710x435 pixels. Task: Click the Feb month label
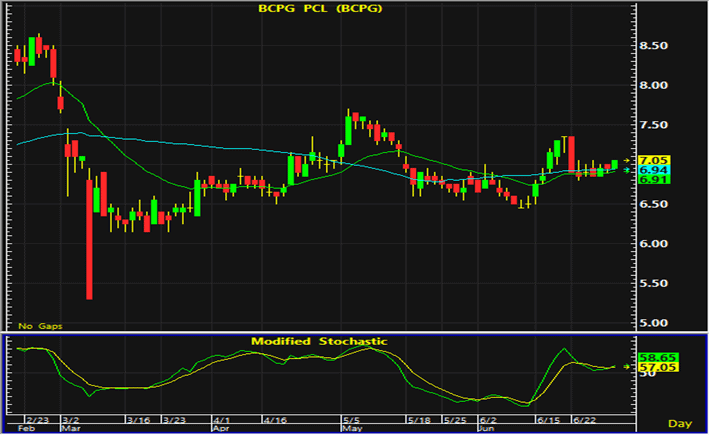coord(25,428)
